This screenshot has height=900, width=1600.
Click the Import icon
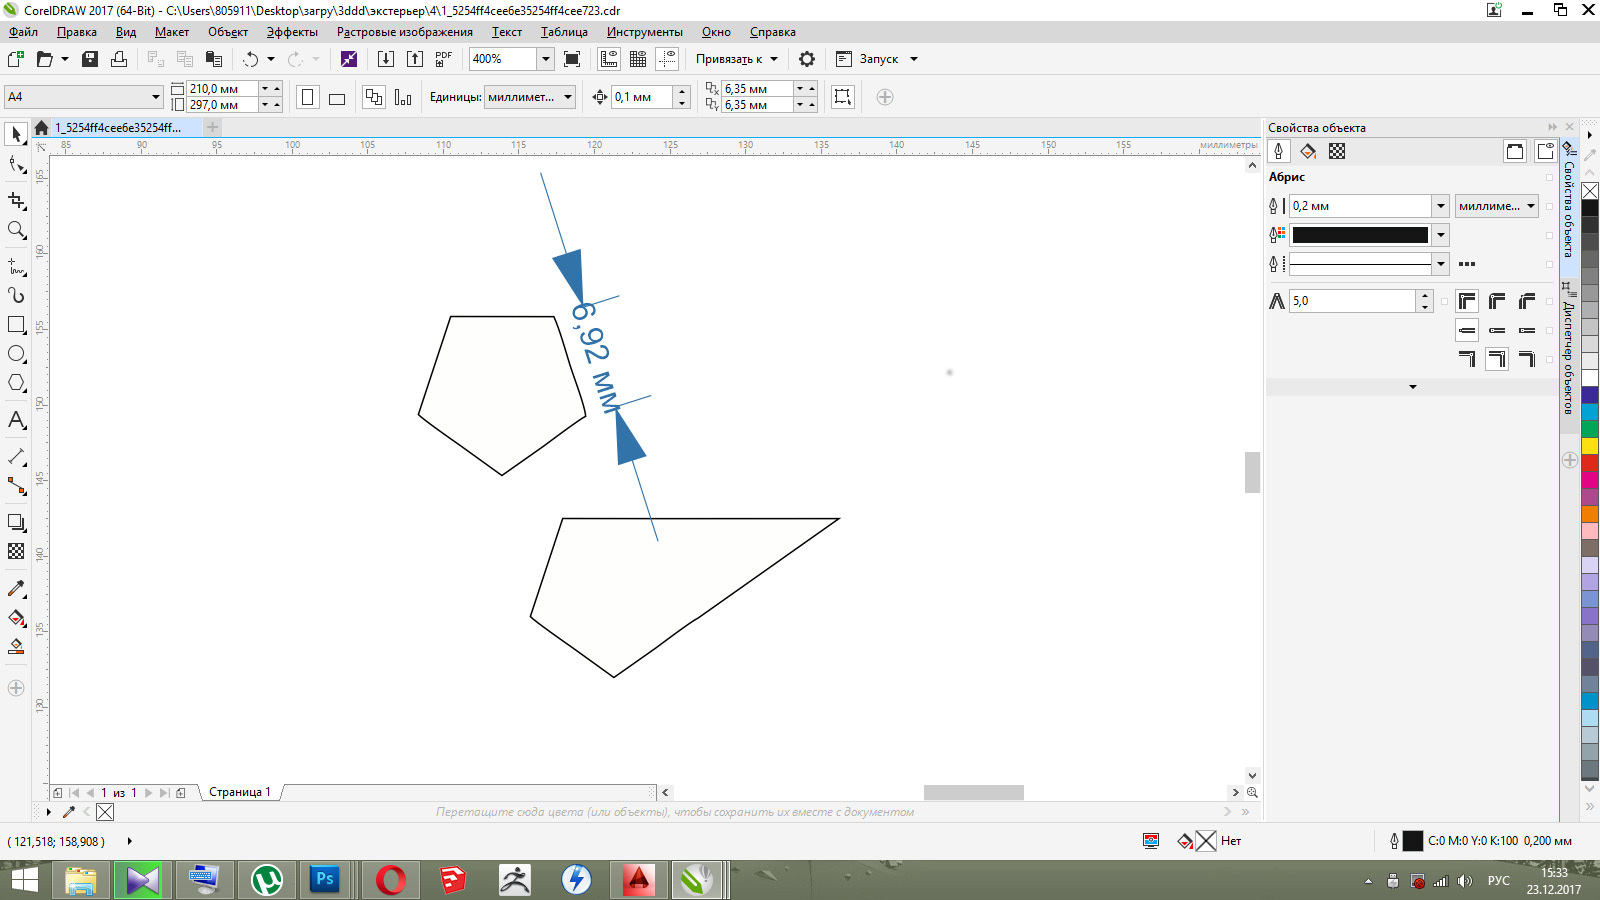click(x=385, y=59)
